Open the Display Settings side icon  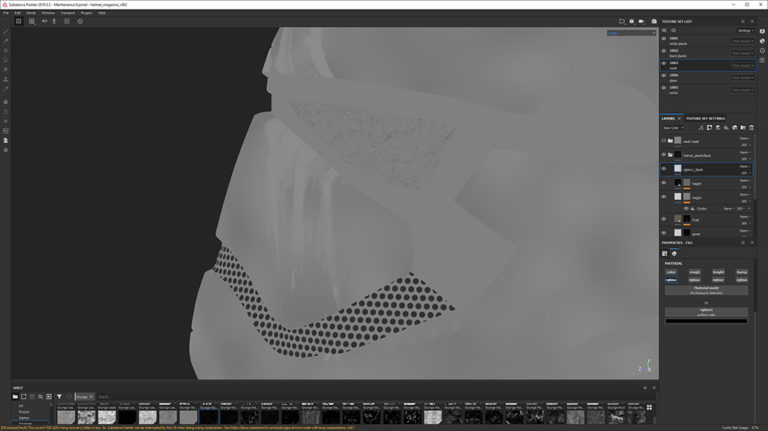[763, 31]
